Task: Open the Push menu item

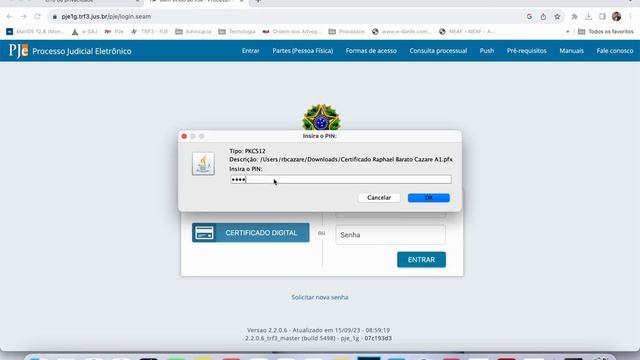Action: click(487, 51)
